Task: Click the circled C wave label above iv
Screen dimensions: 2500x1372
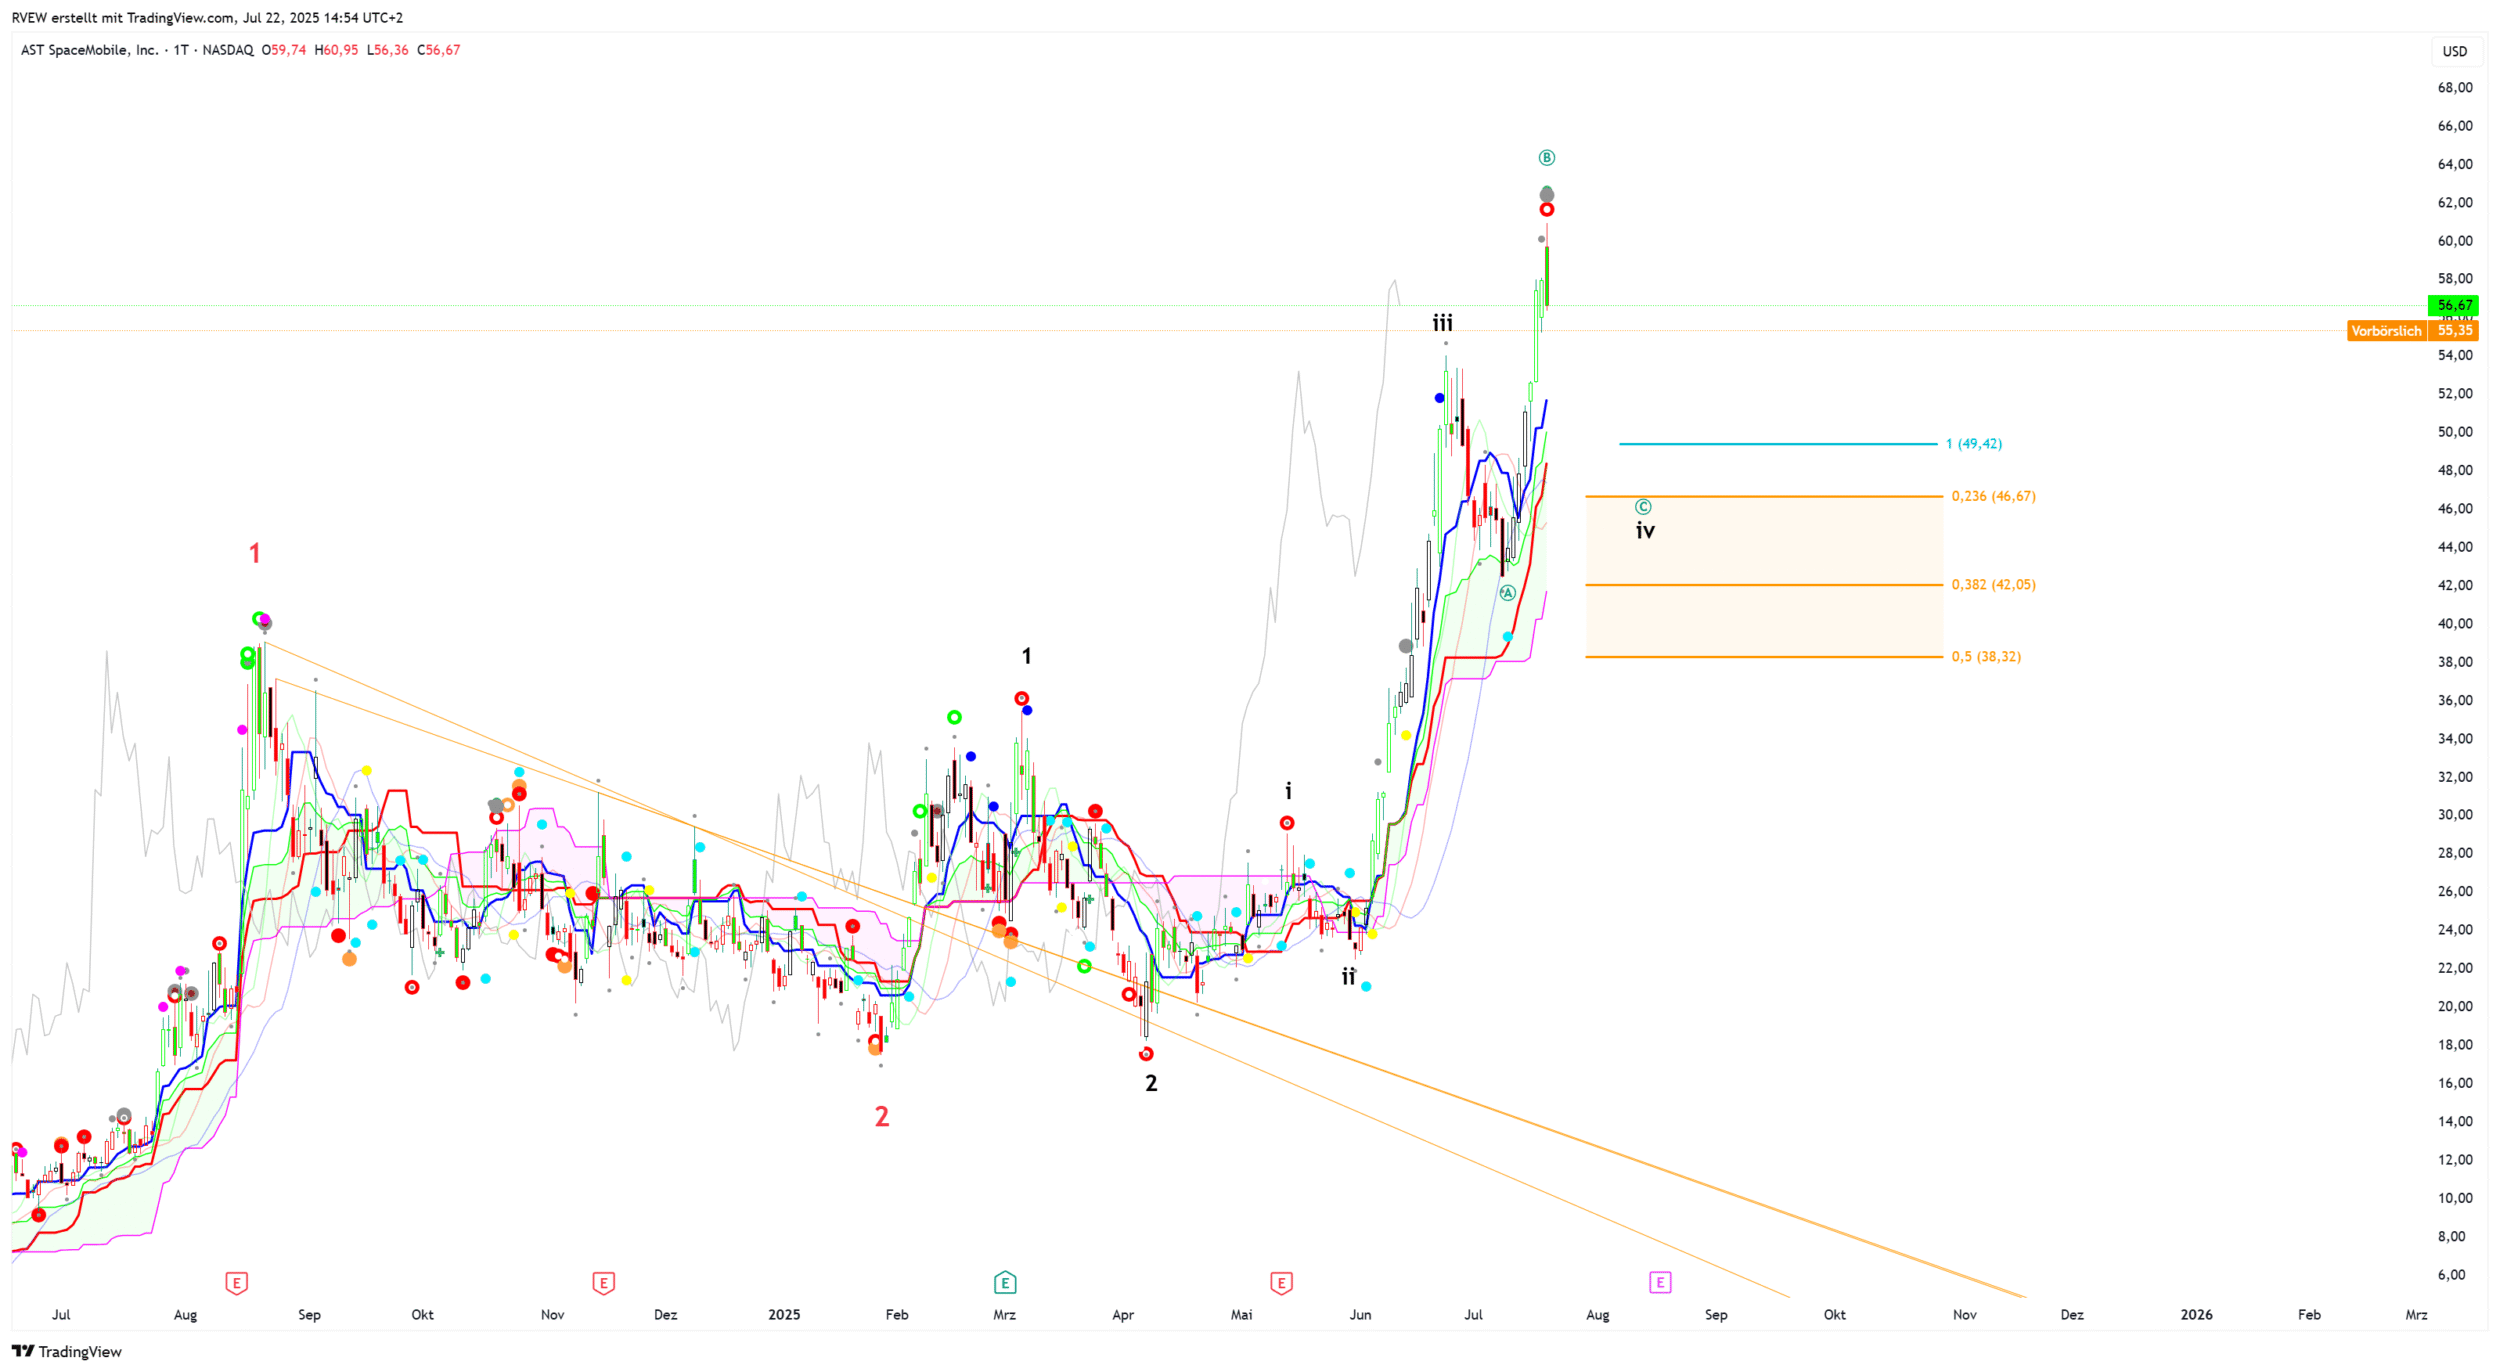Action: 1643,507
